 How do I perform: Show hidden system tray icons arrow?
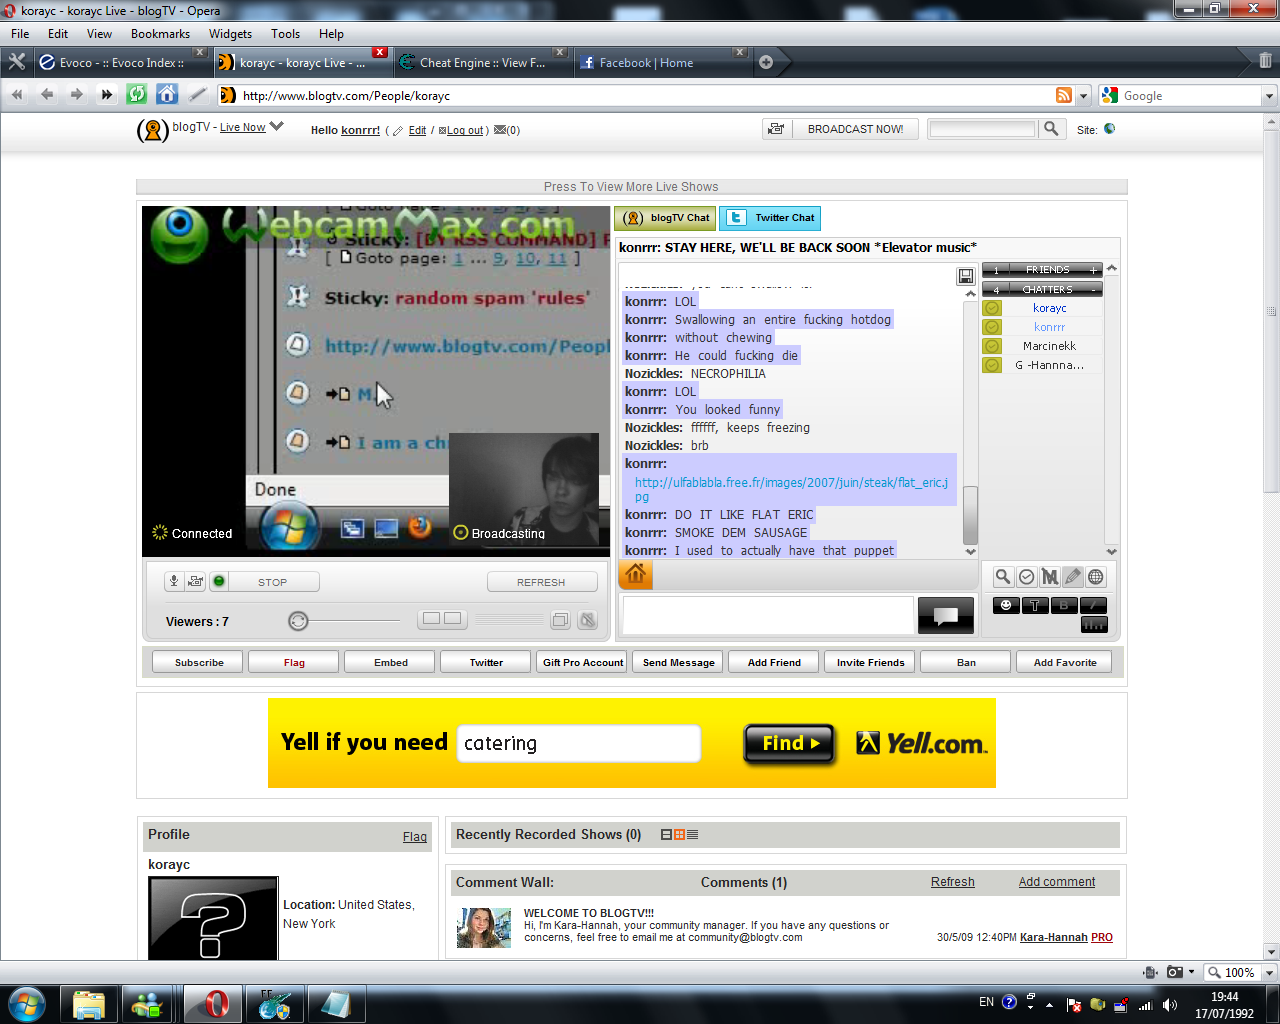point(1049,1005)
